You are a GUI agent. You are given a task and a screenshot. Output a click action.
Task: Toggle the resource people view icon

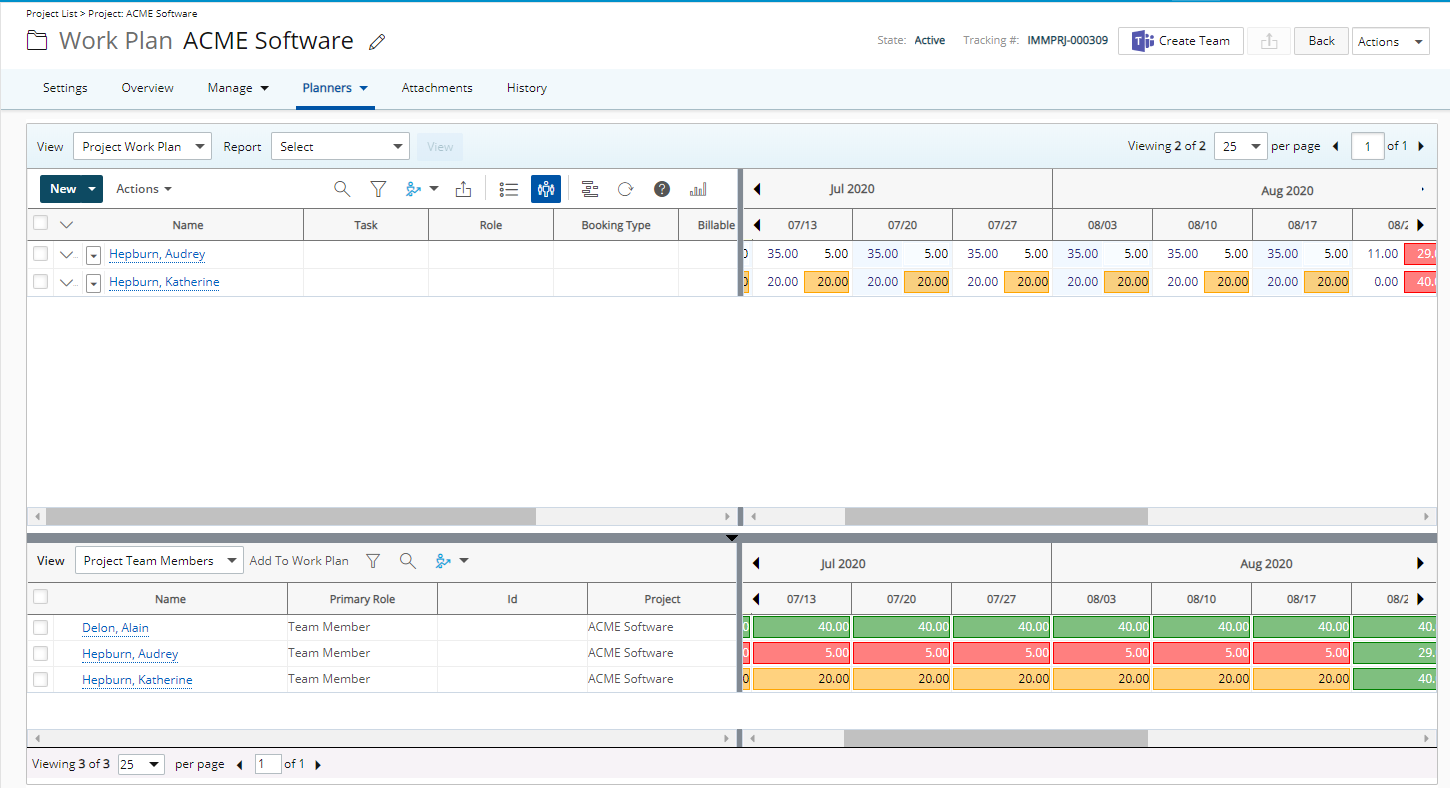click(545, 189)
